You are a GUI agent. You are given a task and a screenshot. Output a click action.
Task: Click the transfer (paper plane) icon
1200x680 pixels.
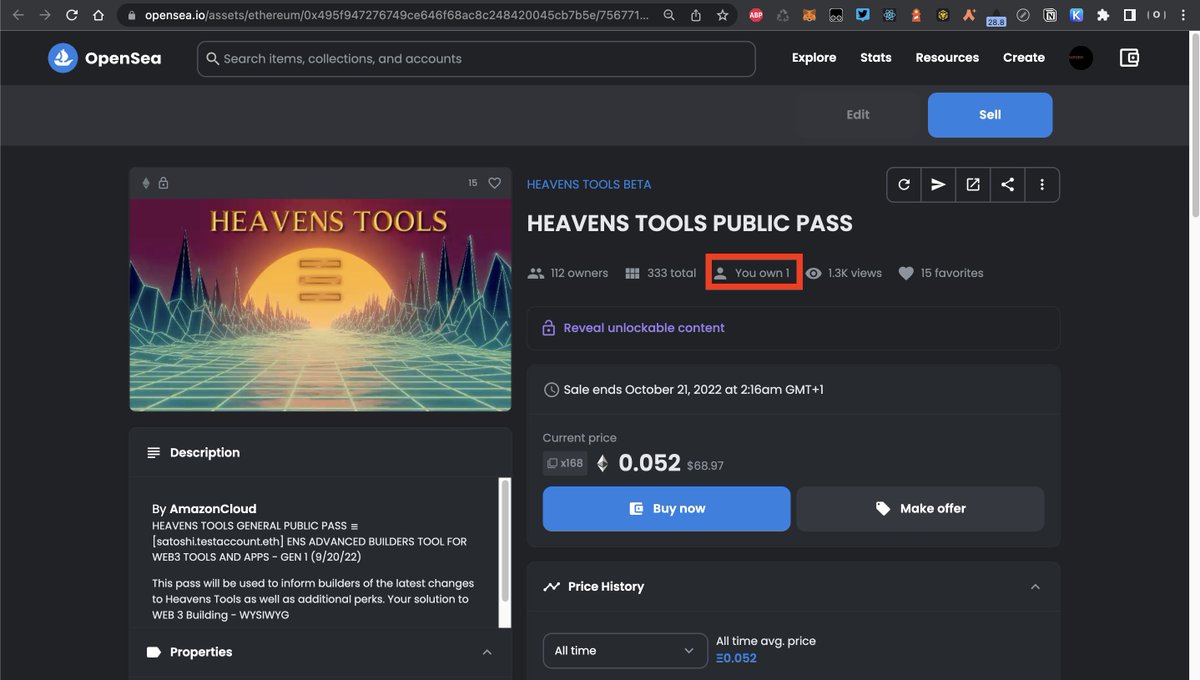pos(938,184)
